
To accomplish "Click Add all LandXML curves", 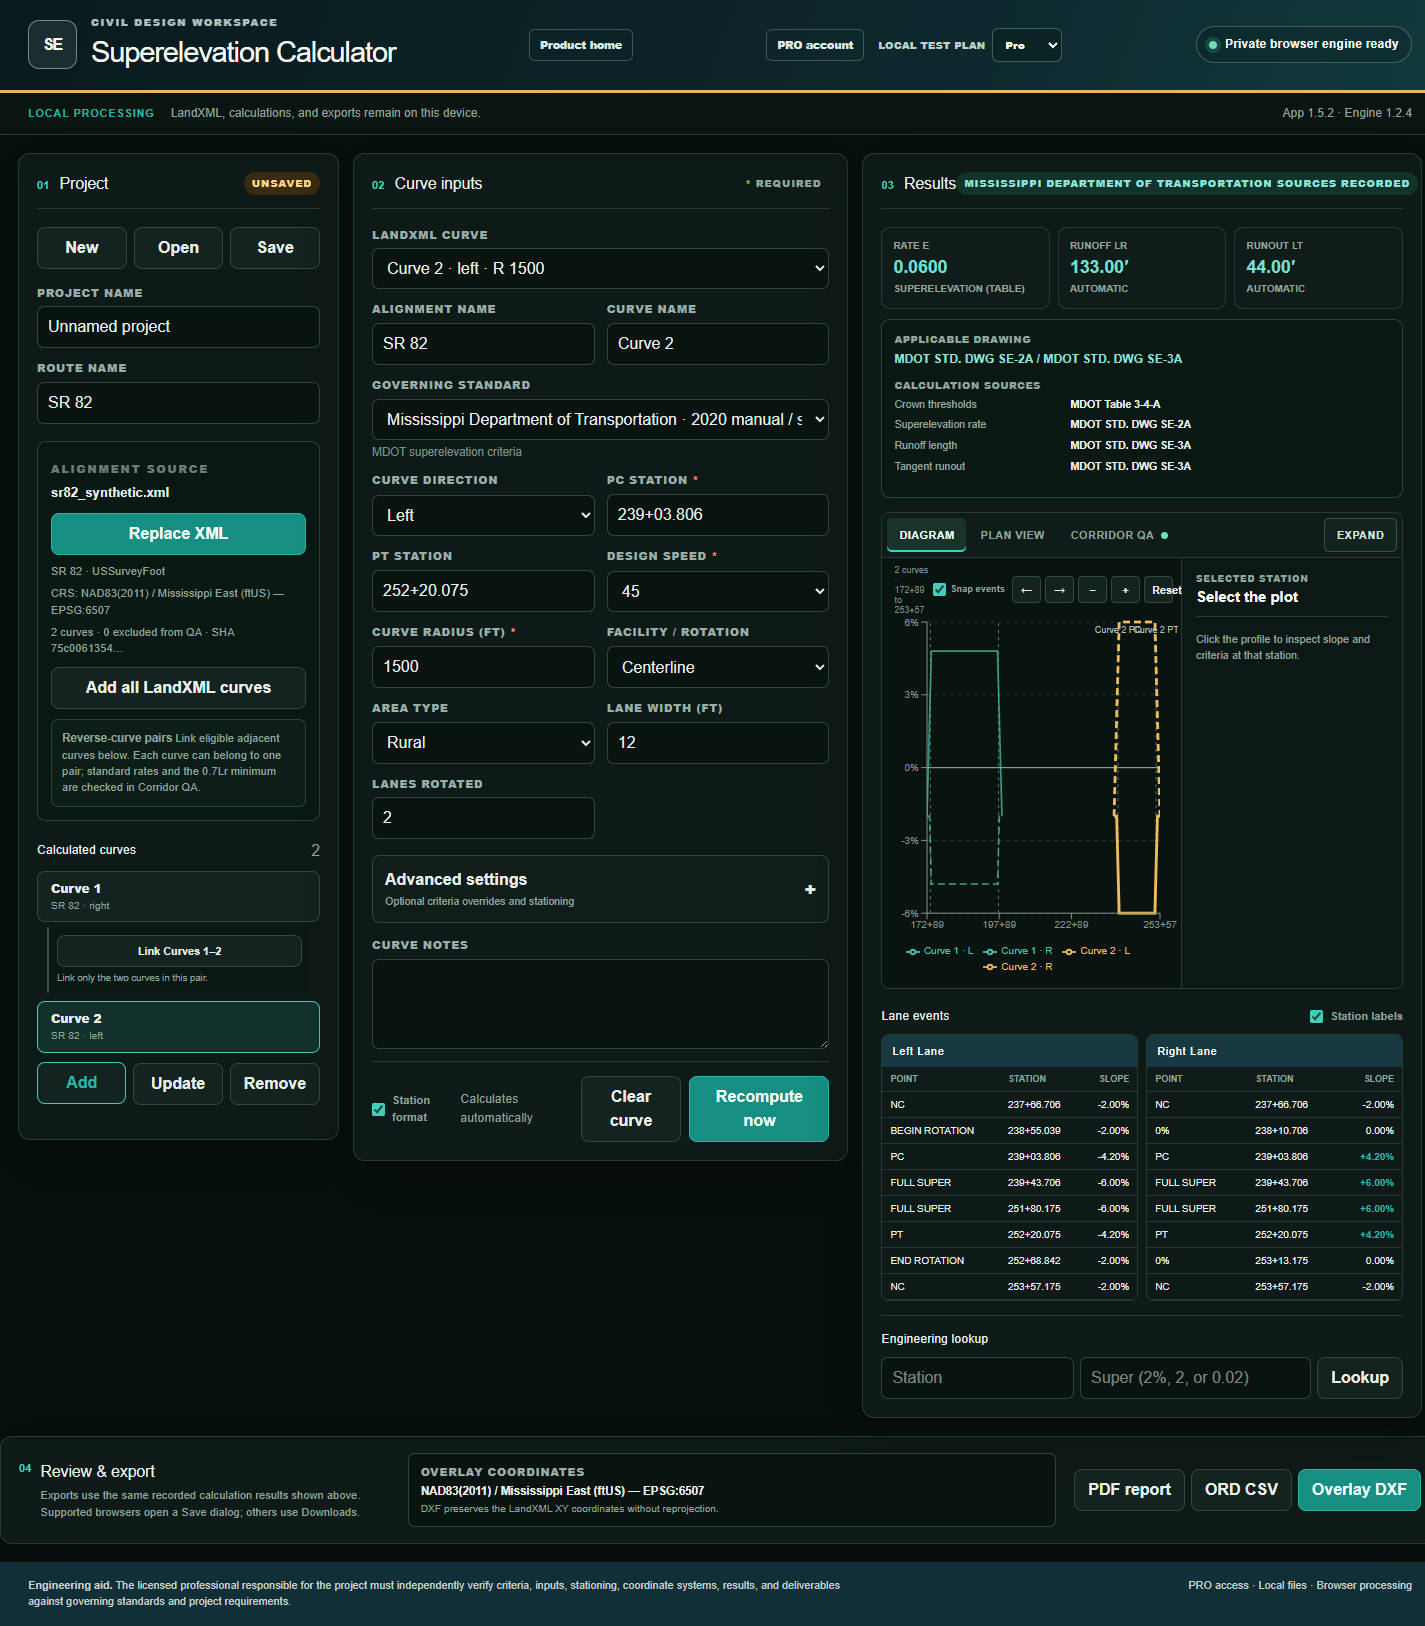I will tap(178, 688).
